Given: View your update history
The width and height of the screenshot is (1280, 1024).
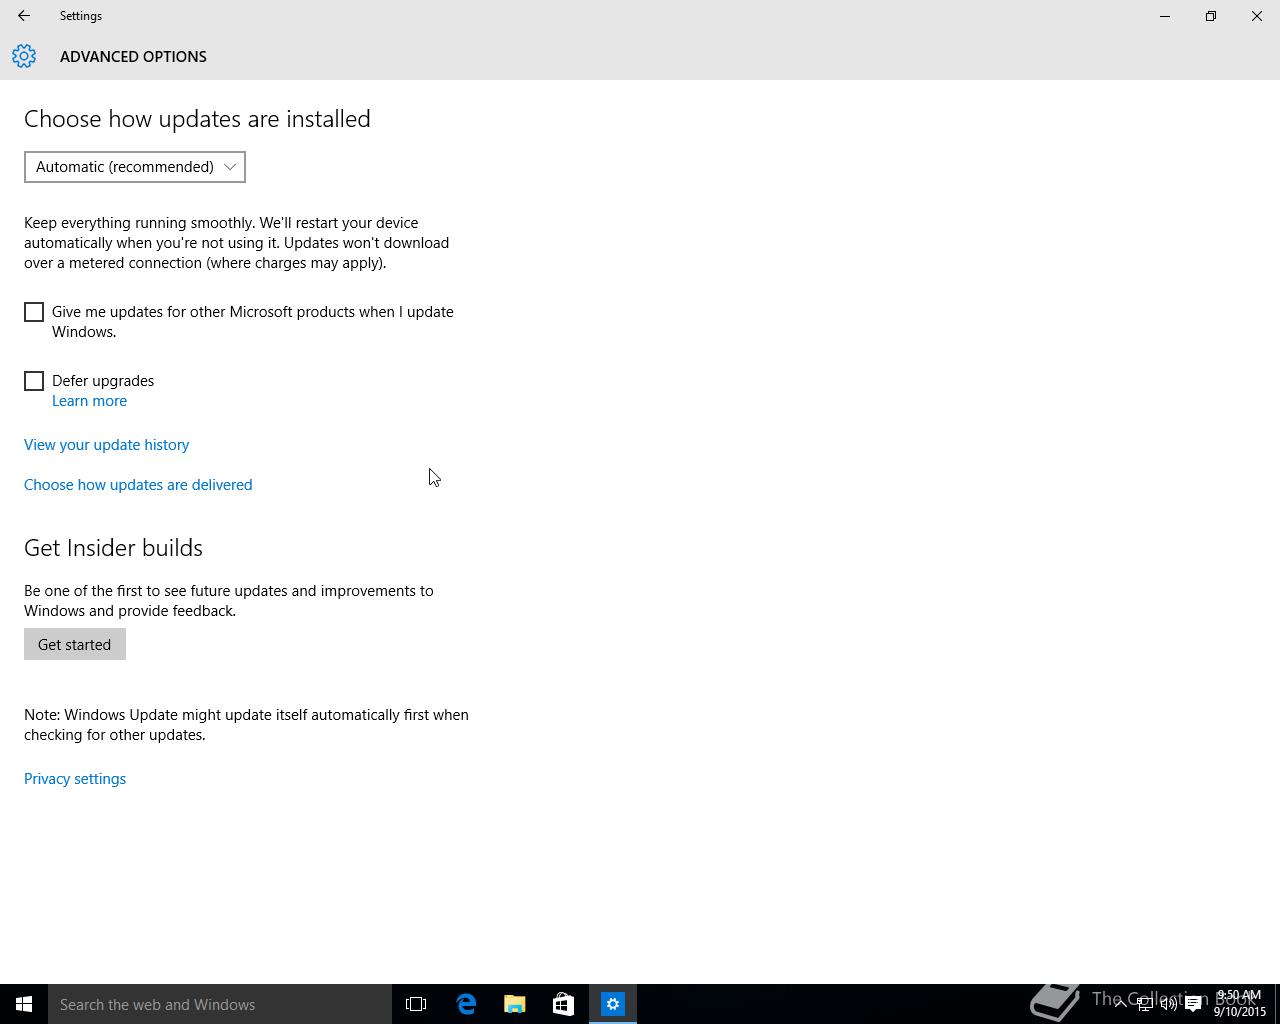Looking at the screenshot, I should (106, 445).
